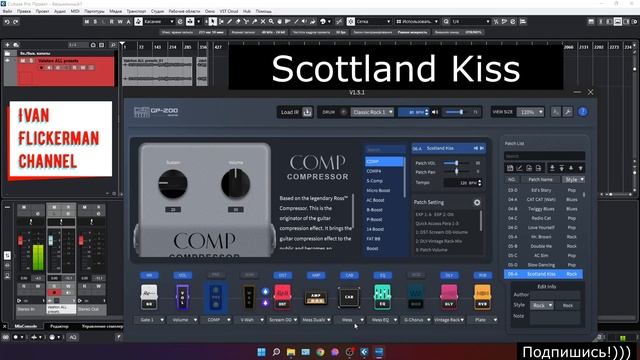640x360 pixels.
Task: Click the rename patch pencil icon
Action: click(x=519, y=168)
